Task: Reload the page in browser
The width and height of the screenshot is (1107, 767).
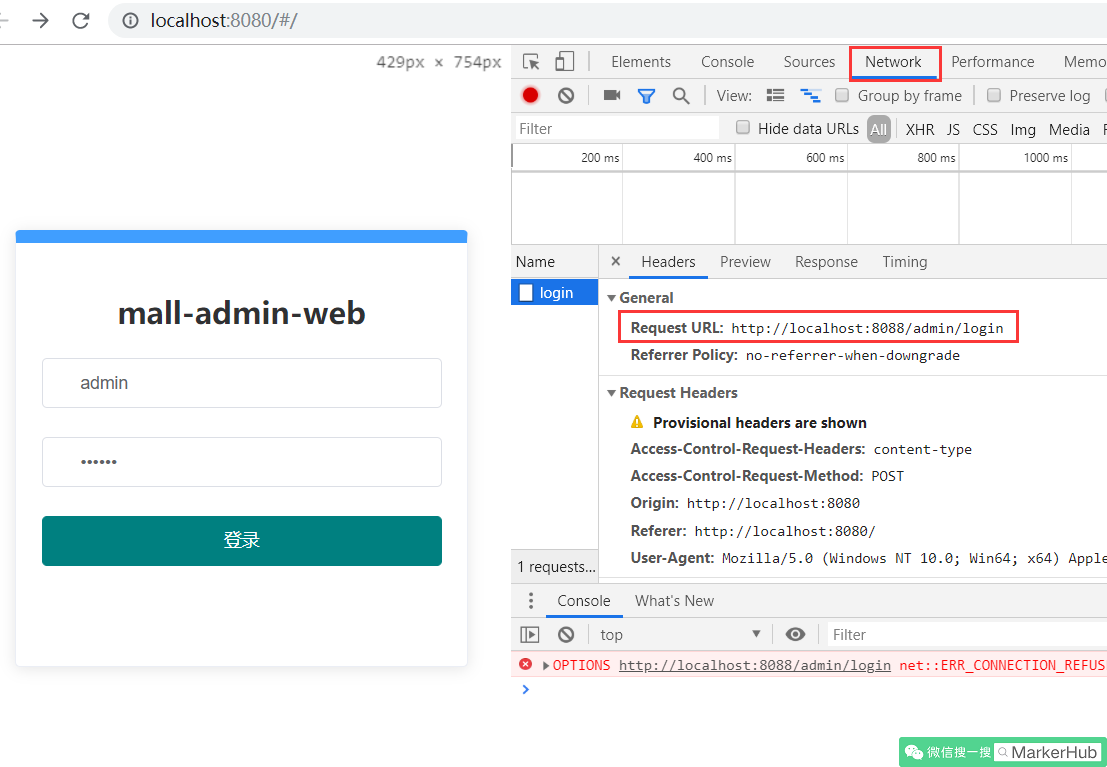Action: pyautogui.click(x=81, y=20)
